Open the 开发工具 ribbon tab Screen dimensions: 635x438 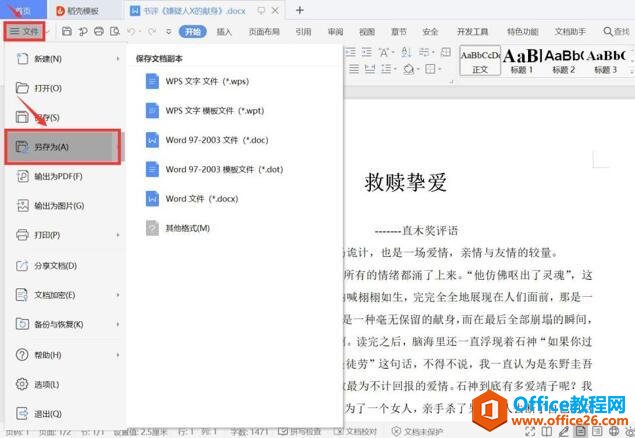473,32
